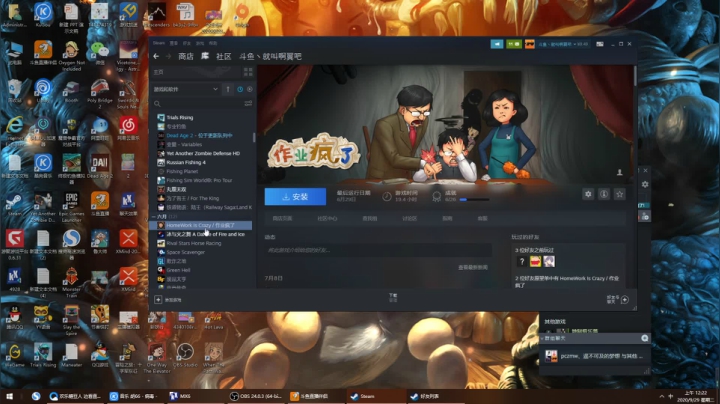Open the 查看最新新闻 news link
This screenshot has height=404, width=720.
[x=472, y=267]
